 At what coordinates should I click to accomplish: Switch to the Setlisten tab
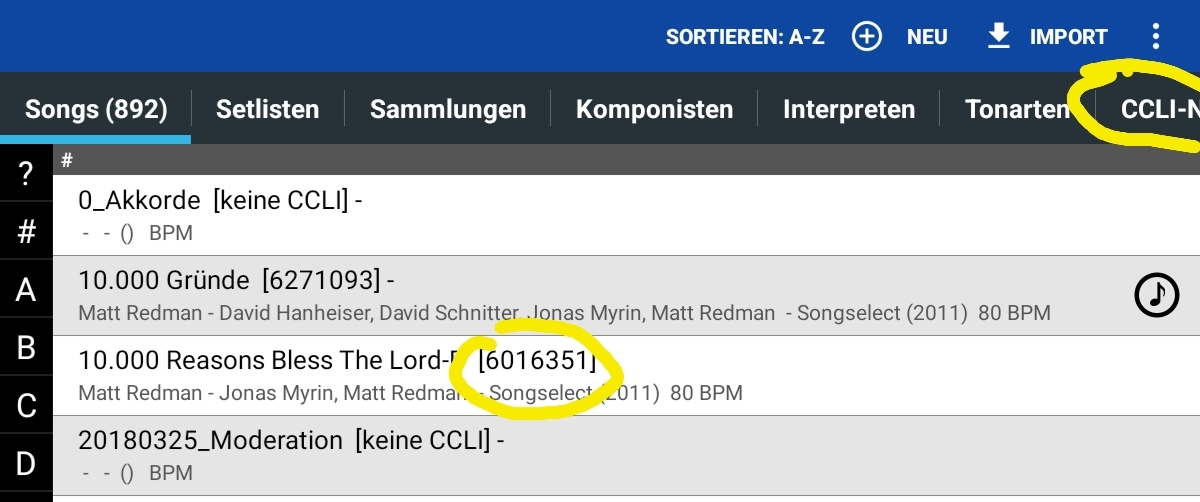(267, 108)
